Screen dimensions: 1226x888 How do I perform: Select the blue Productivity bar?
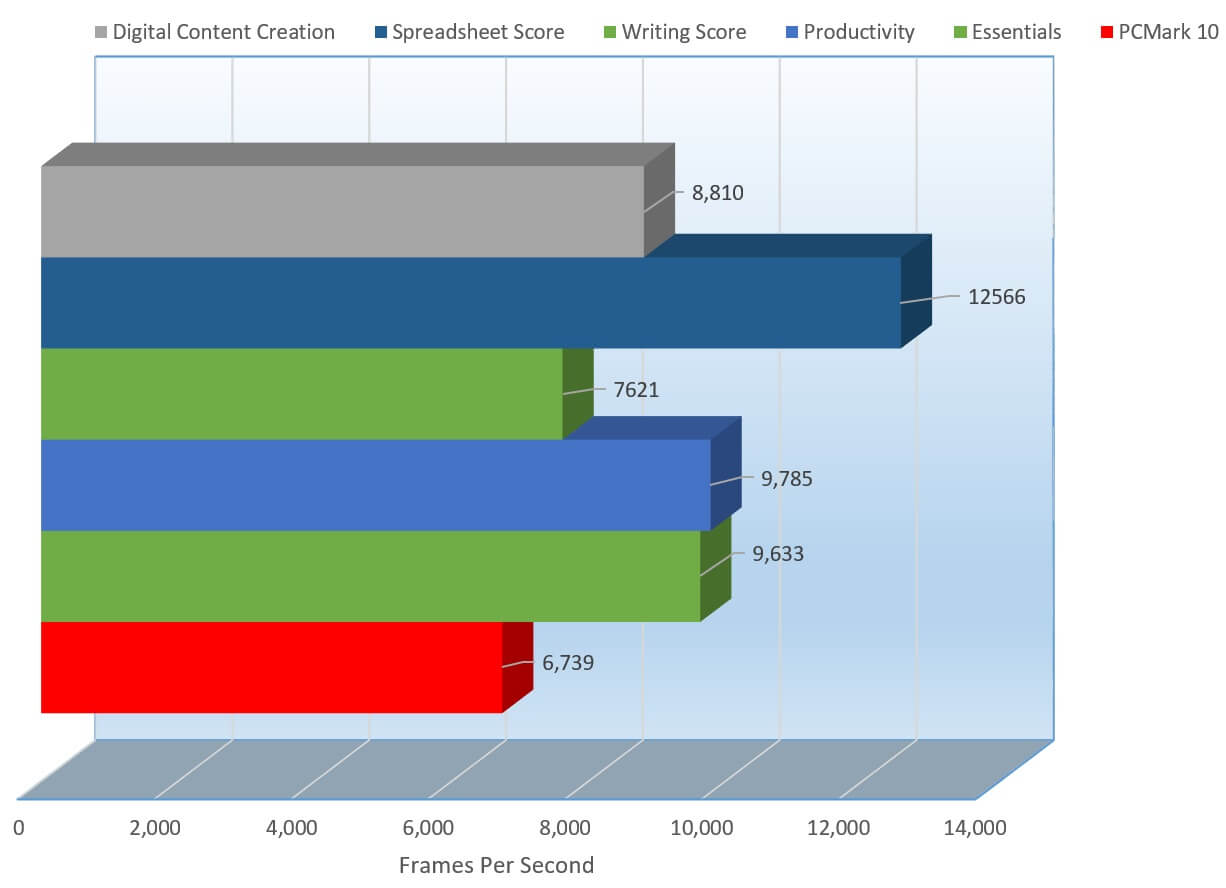click(375, 484)
